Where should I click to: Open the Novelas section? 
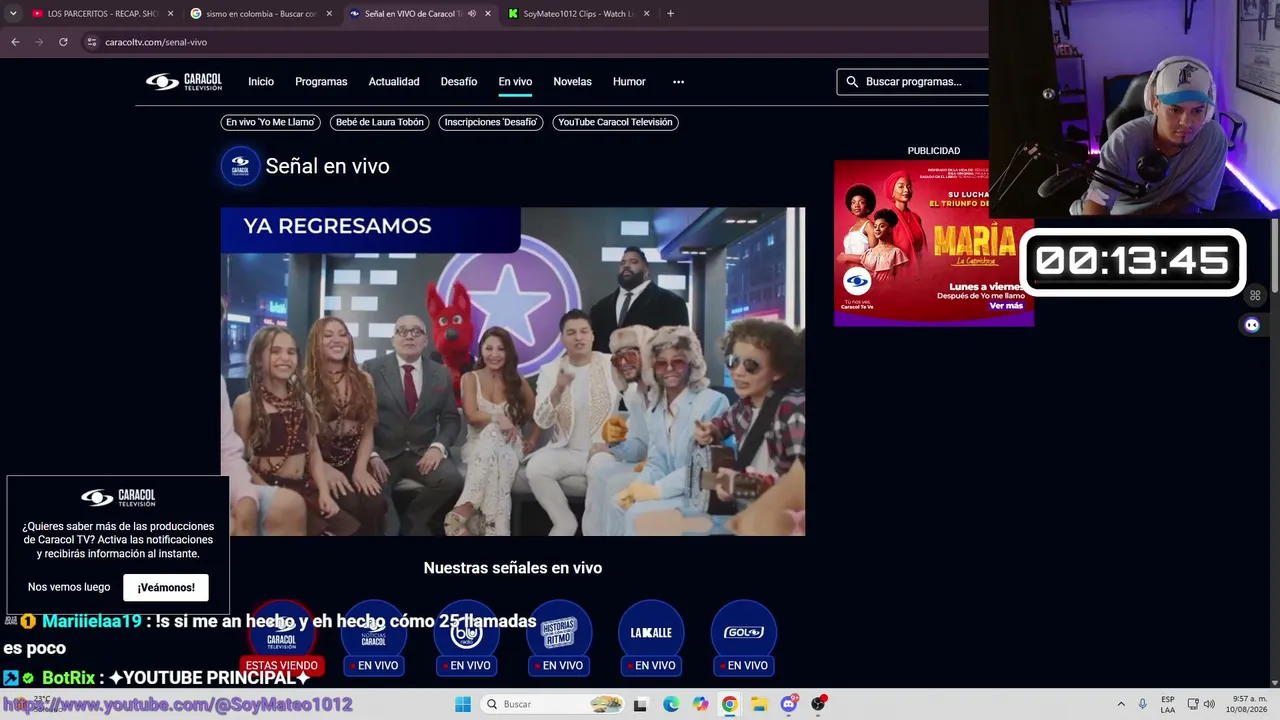pos(572,82)
